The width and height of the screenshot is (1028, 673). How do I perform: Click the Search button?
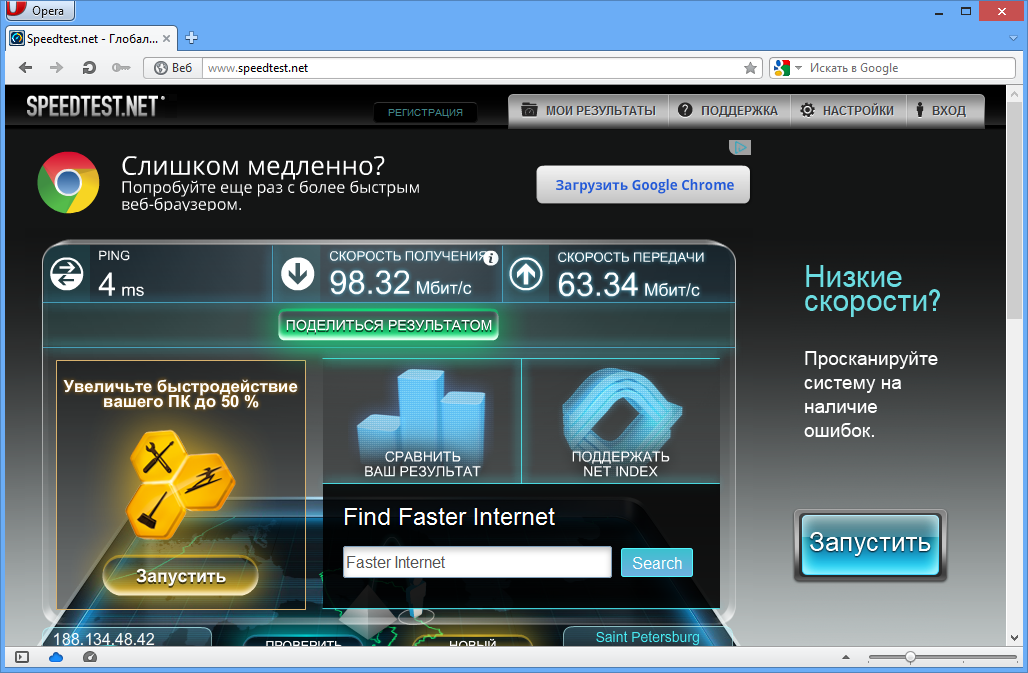pos(657,563)
